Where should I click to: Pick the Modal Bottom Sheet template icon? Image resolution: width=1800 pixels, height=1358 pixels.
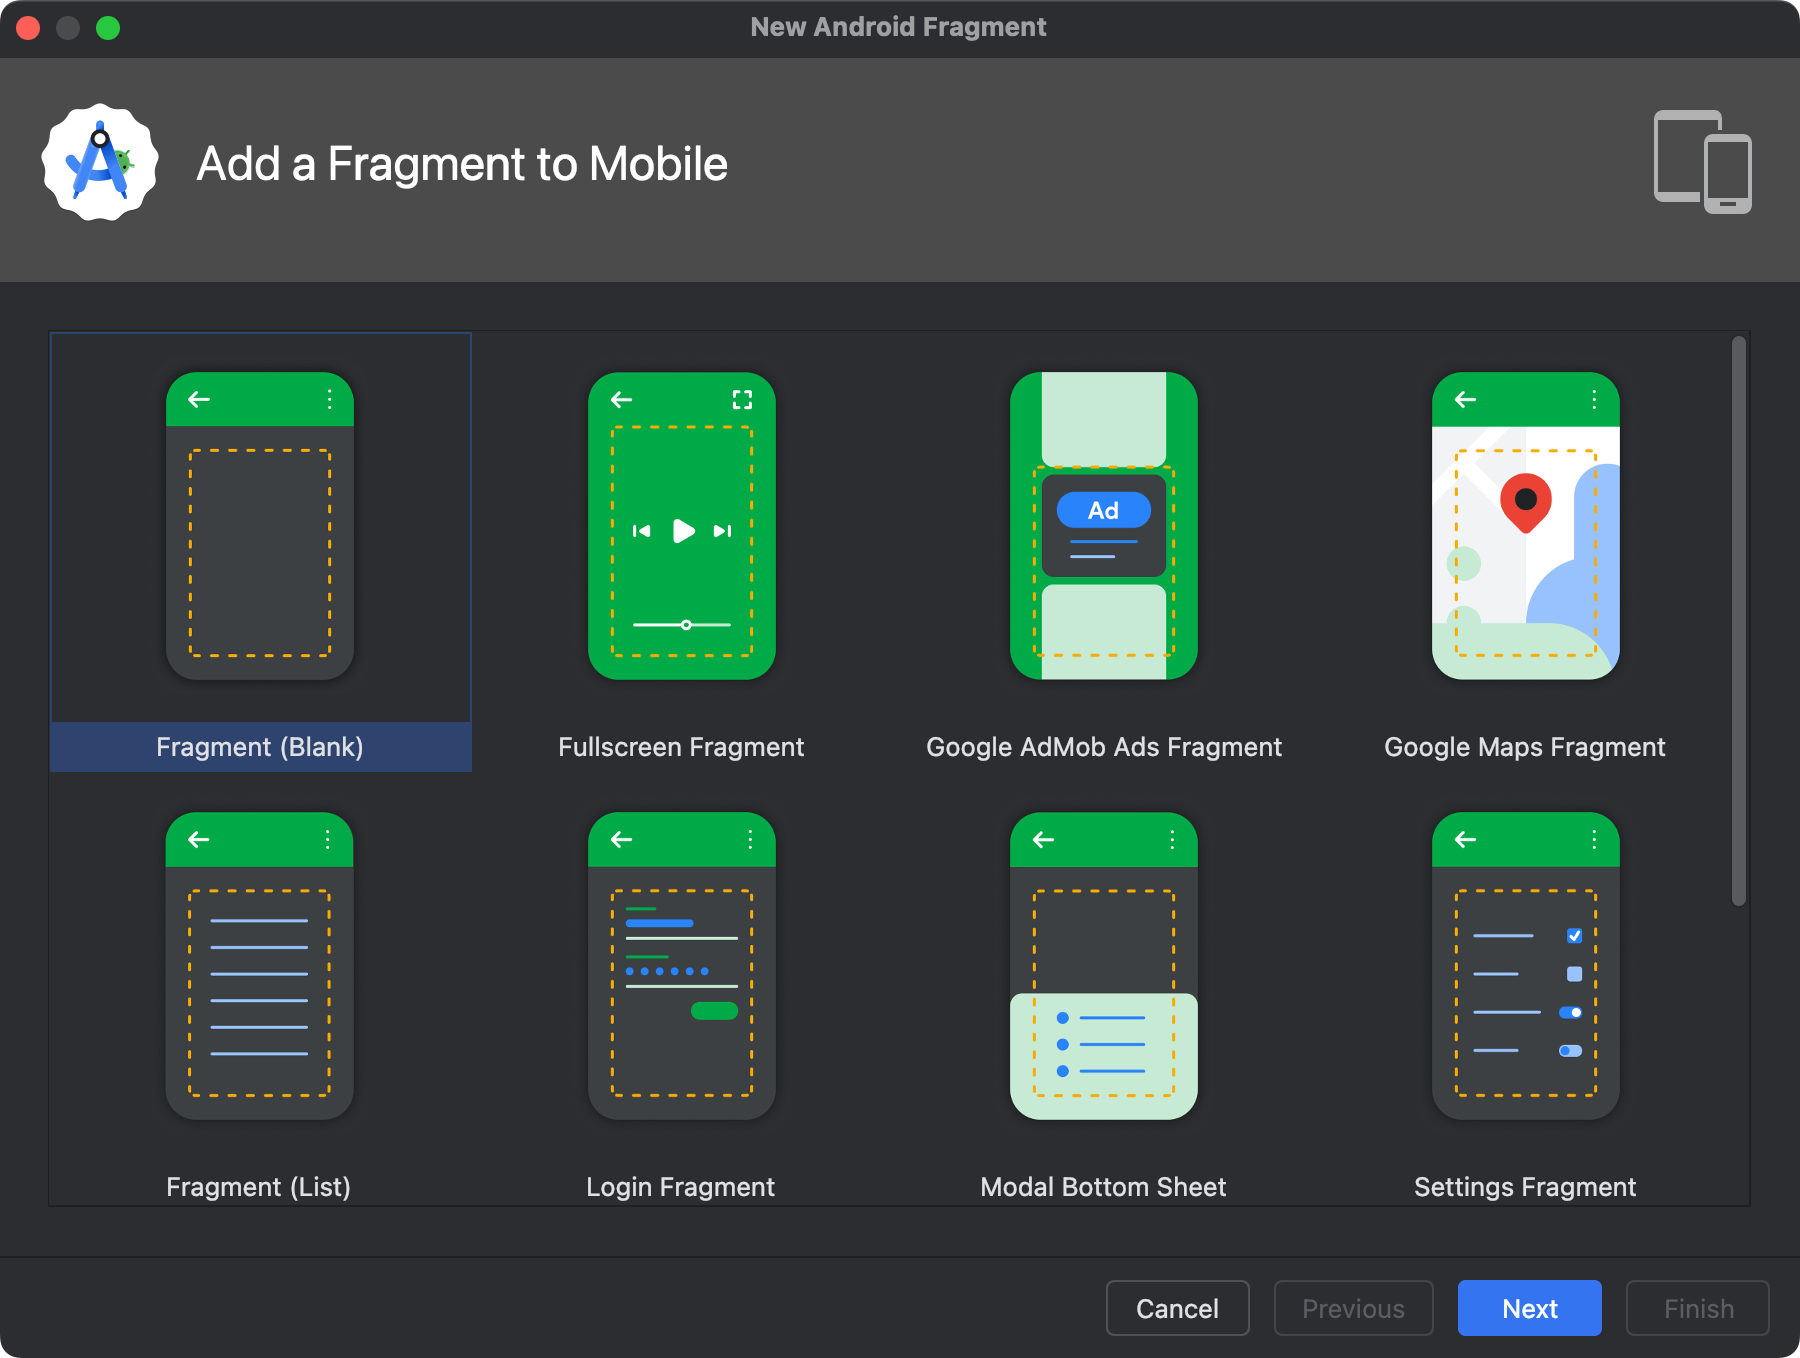click(1104, 966)
